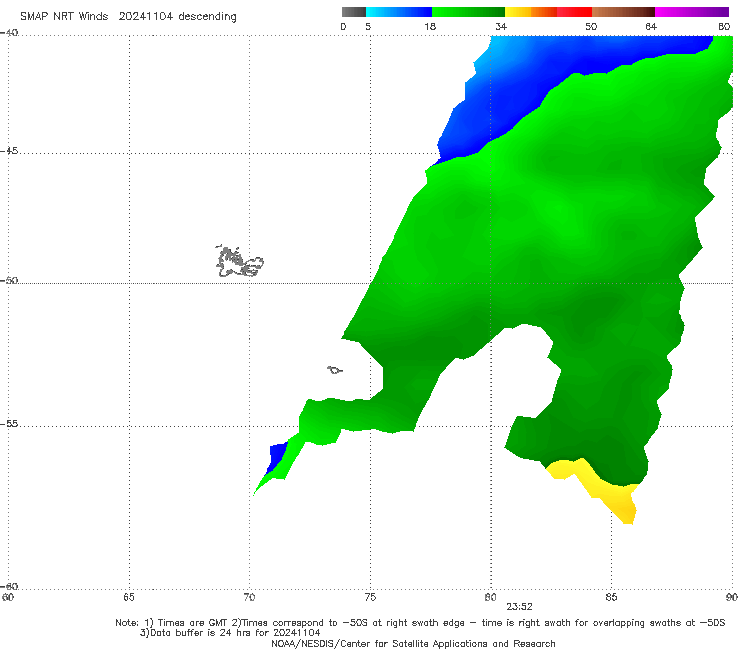This screenshot has height=650, width=740.
Task: Click the '34' label under the color bar
Action: [x=501, y=26]
